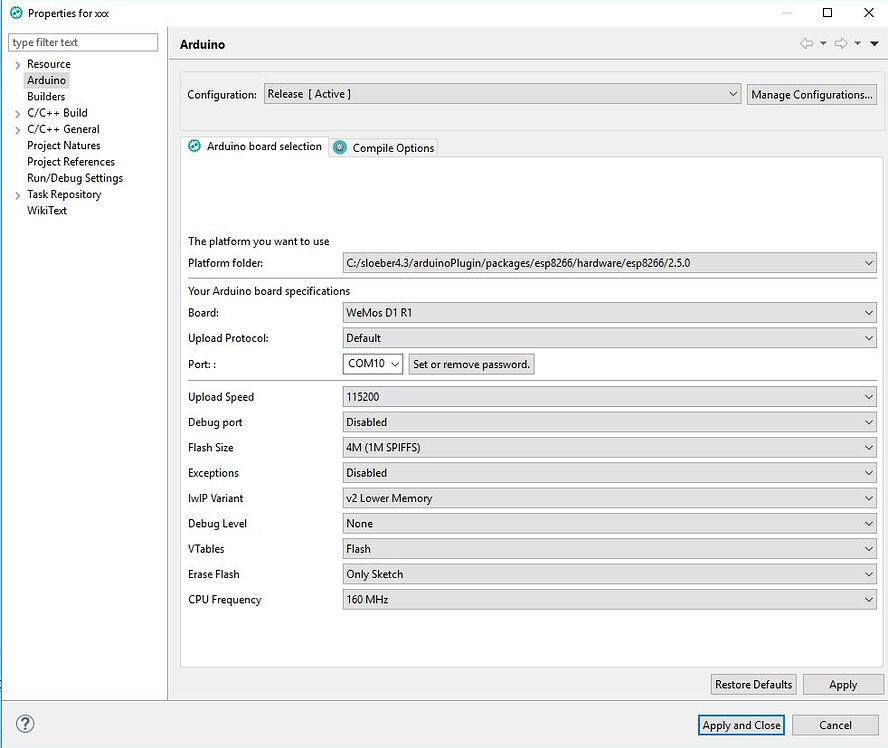Viewport: 888px width, 748px height.
Task: Click the teal icon on Arduino board selection tab
Action: (x=192, y=146)
